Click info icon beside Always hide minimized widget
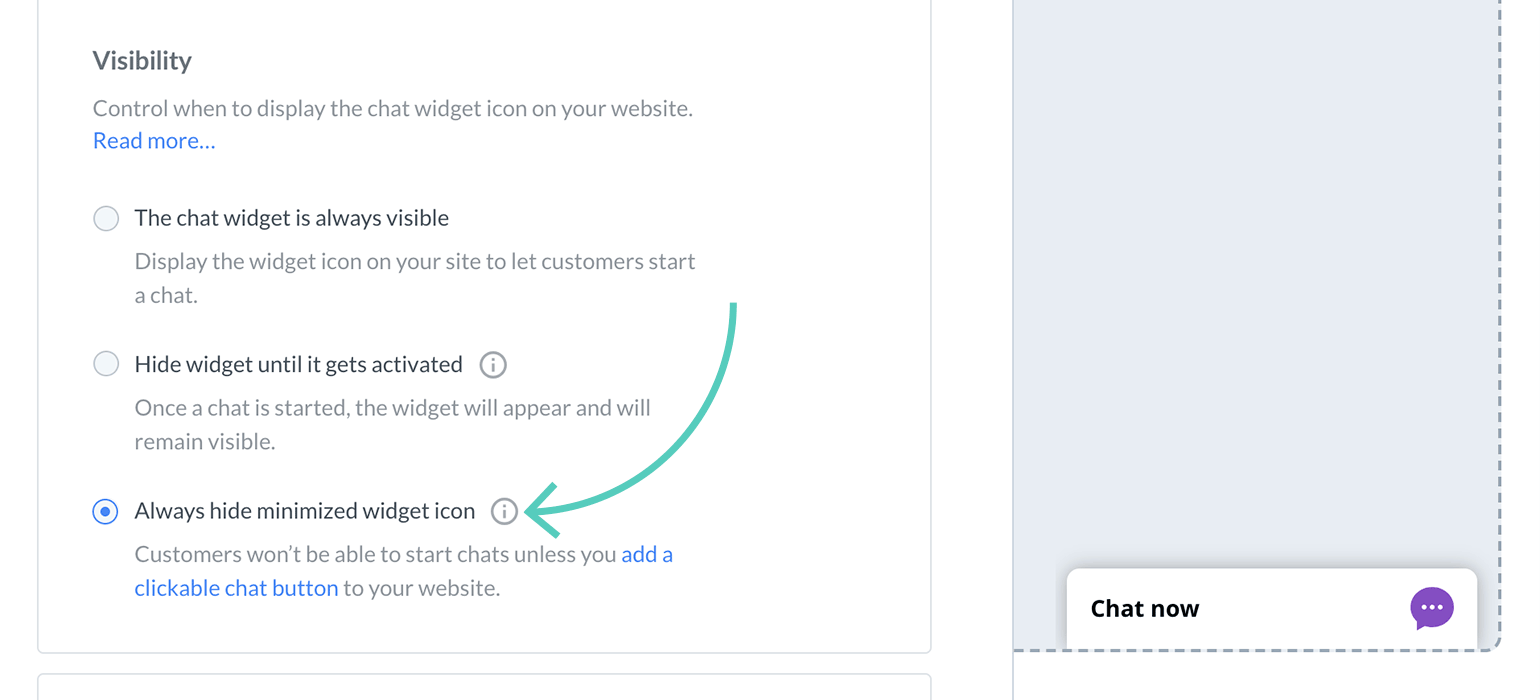The image size is (1540, 700). click(x=505, y=512)
